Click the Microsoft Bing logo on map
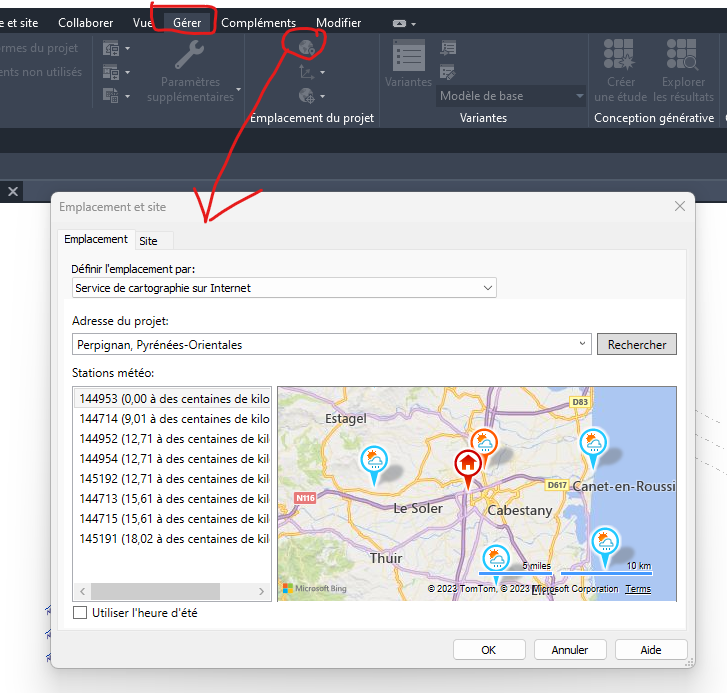This screenshot has height=693, width=727. point(315,588)
